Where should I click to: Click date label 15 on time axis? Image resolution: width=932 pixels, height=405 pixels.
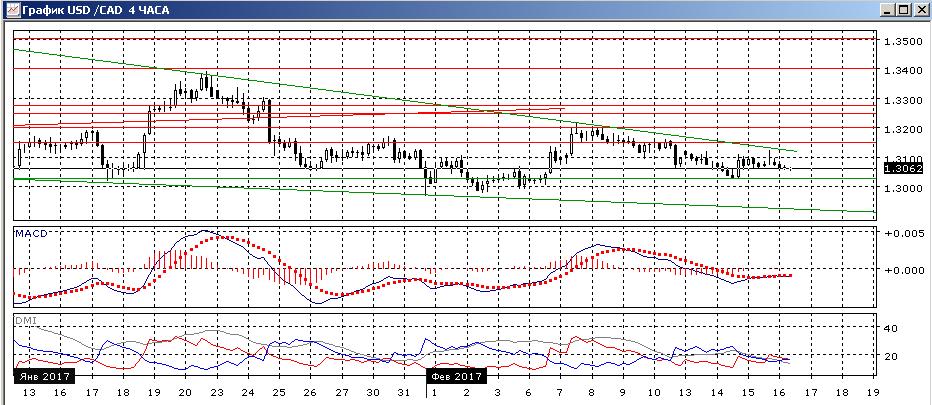point(748,393)
